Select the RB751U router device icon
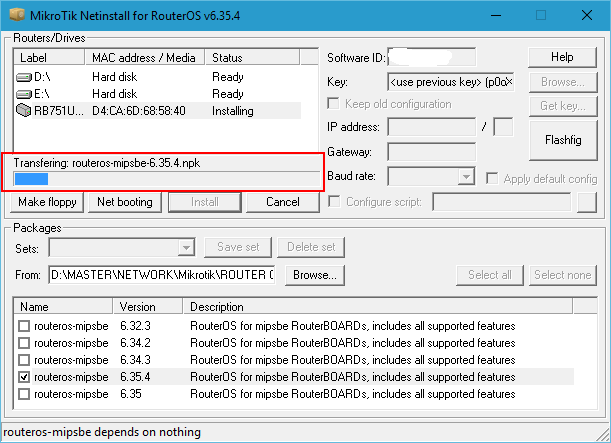Image resolution: width=611 pixels, height=443 pixels. point(23,110)
